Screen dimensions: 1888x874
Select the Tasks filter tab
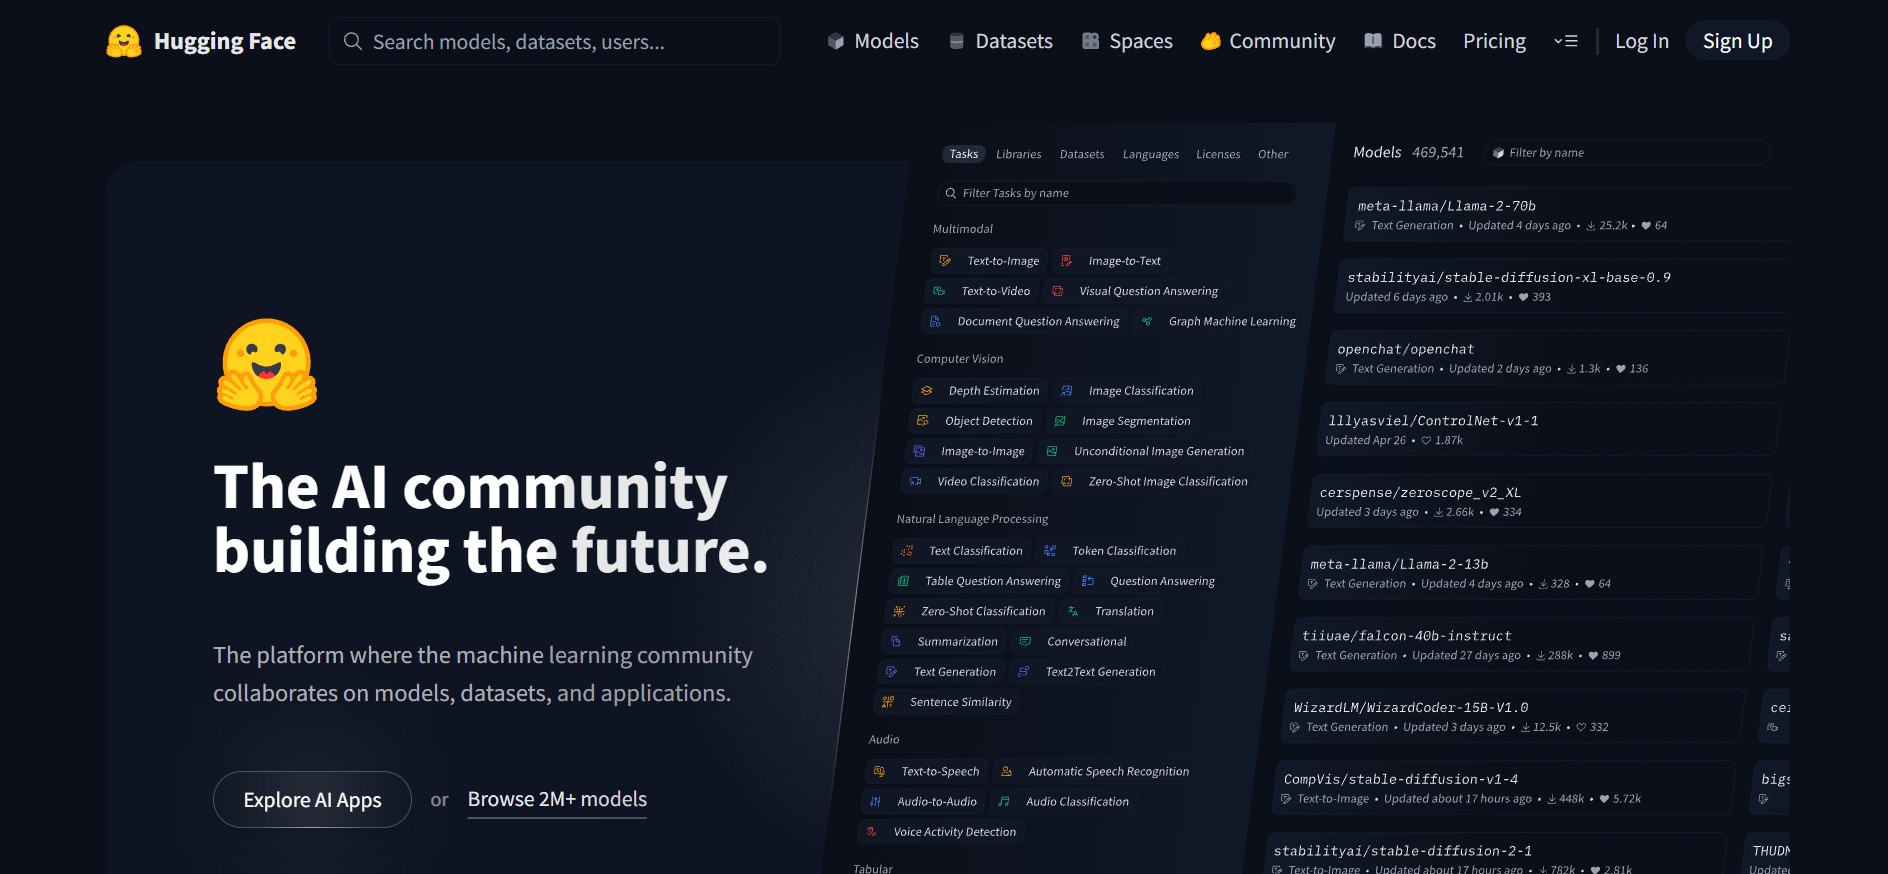tap(964, 154)
